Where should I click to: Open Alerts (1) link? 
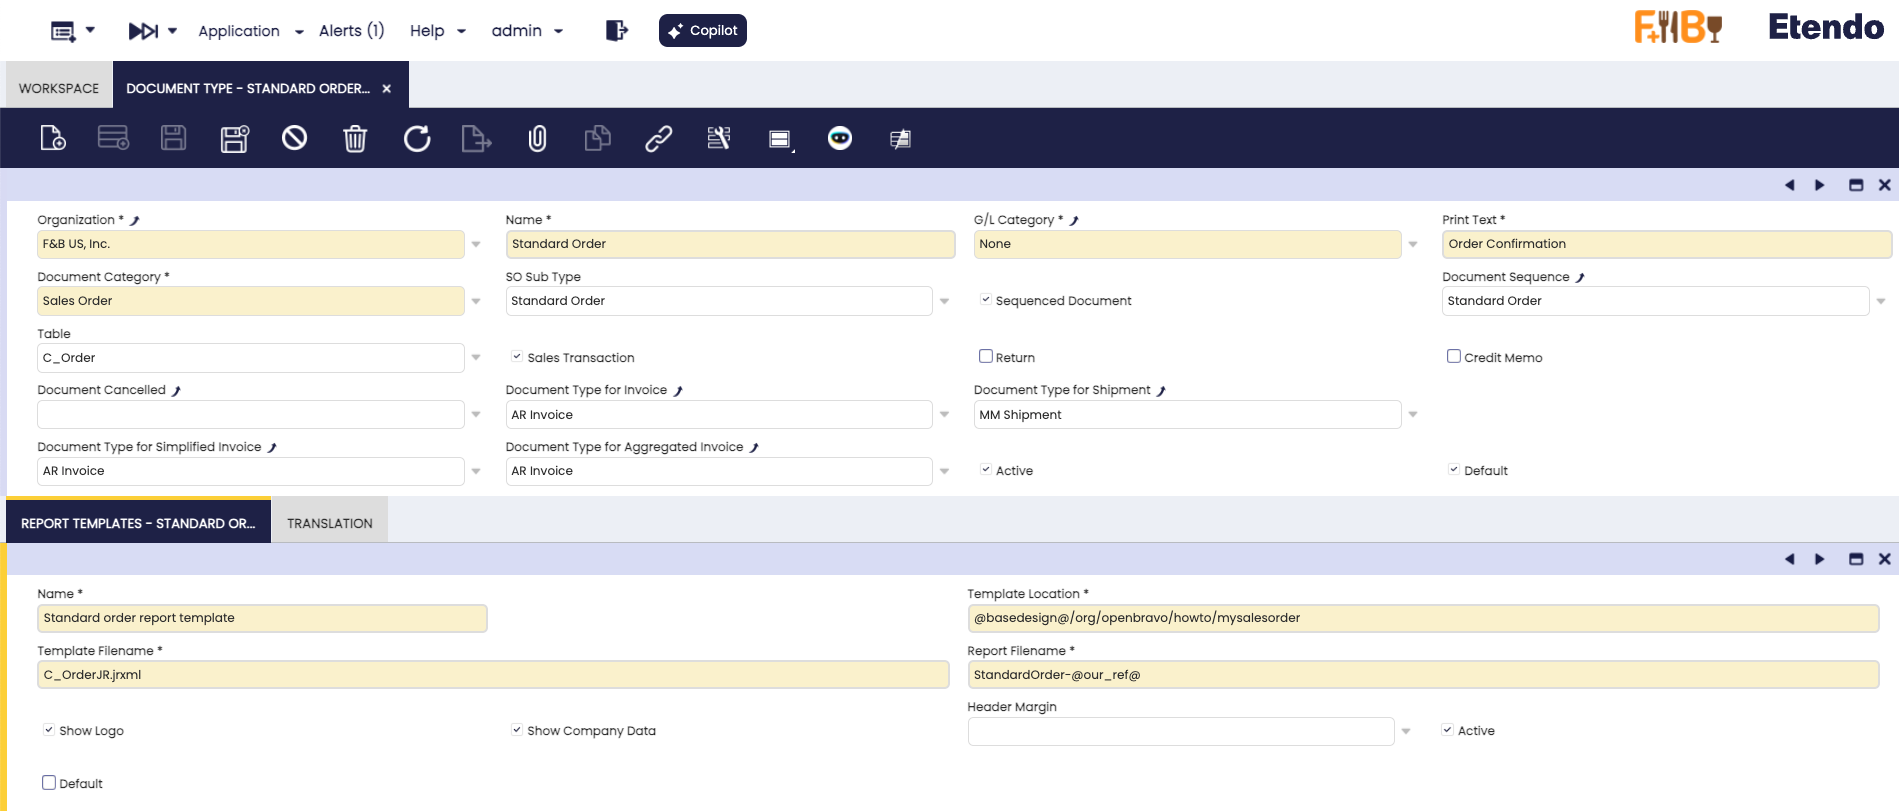click(x=351, y=30)
